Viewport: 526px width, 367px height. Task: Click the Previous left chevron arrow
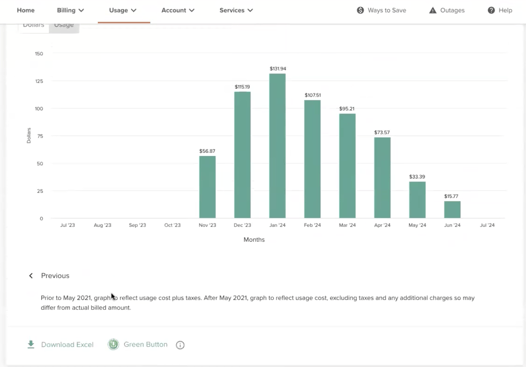31,276
